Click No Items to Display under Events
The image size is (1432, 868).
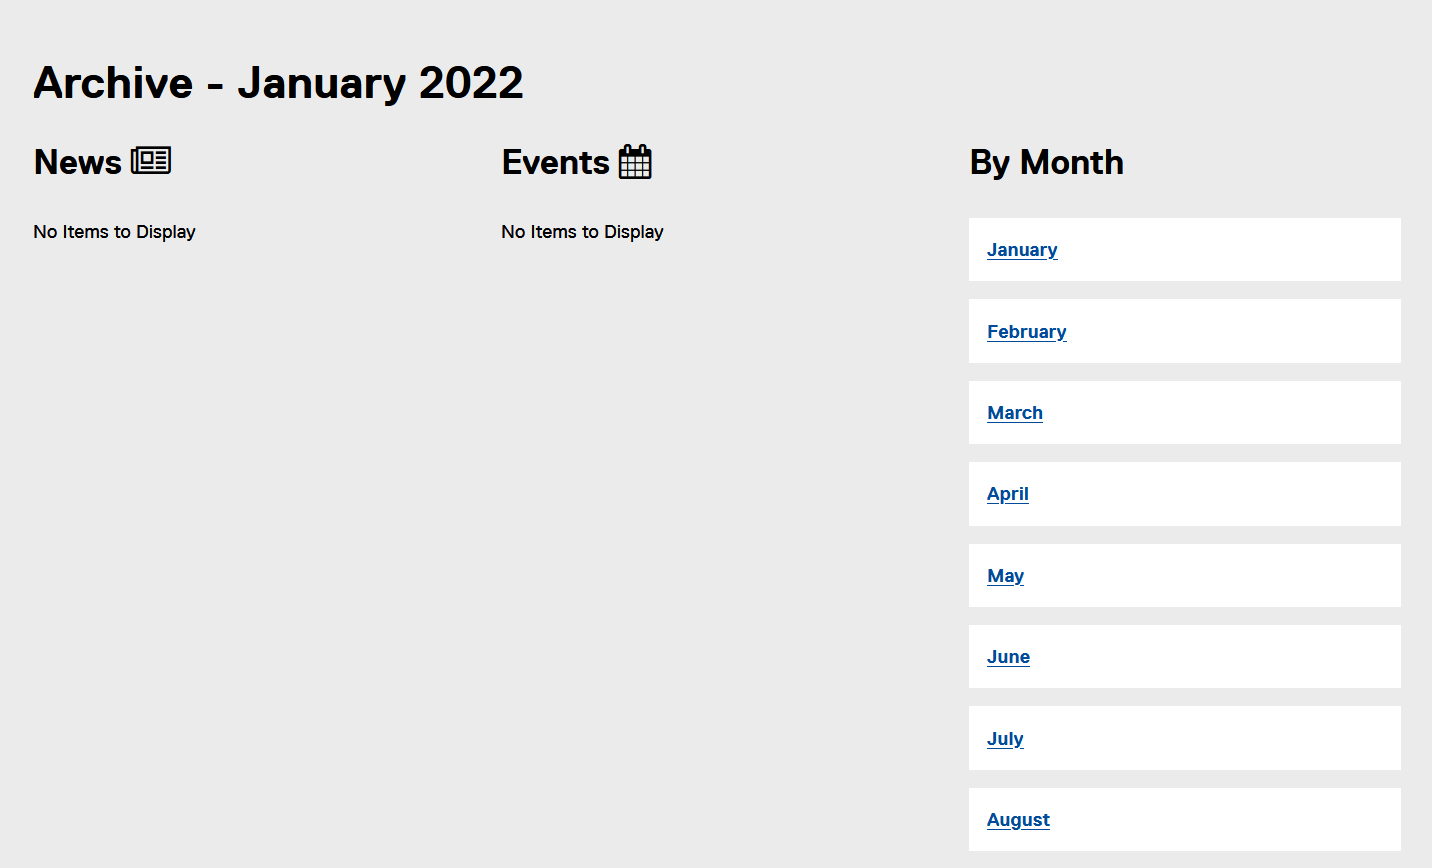(x=582, y=232)
